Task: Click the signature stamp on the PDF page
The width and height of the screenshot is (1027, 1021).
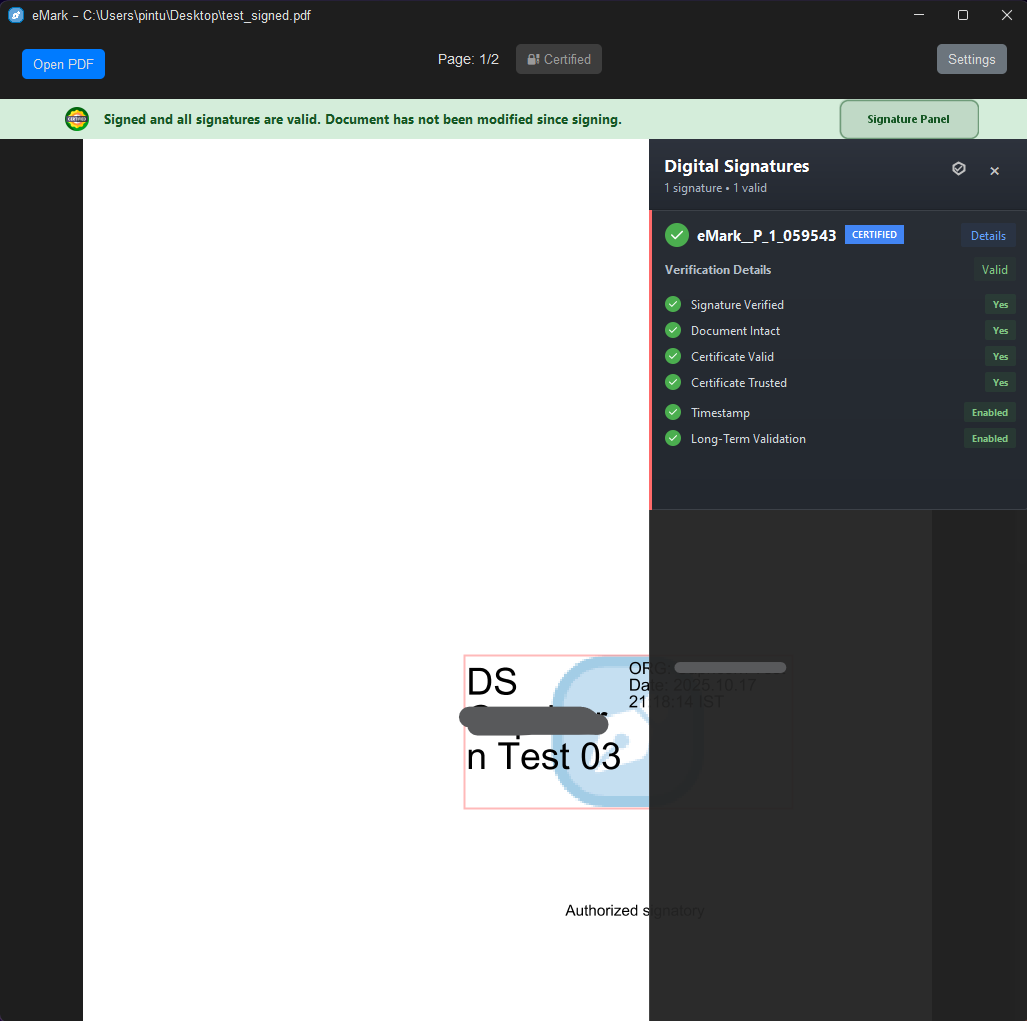Action: pyautogui.click(x=555, y=730)
